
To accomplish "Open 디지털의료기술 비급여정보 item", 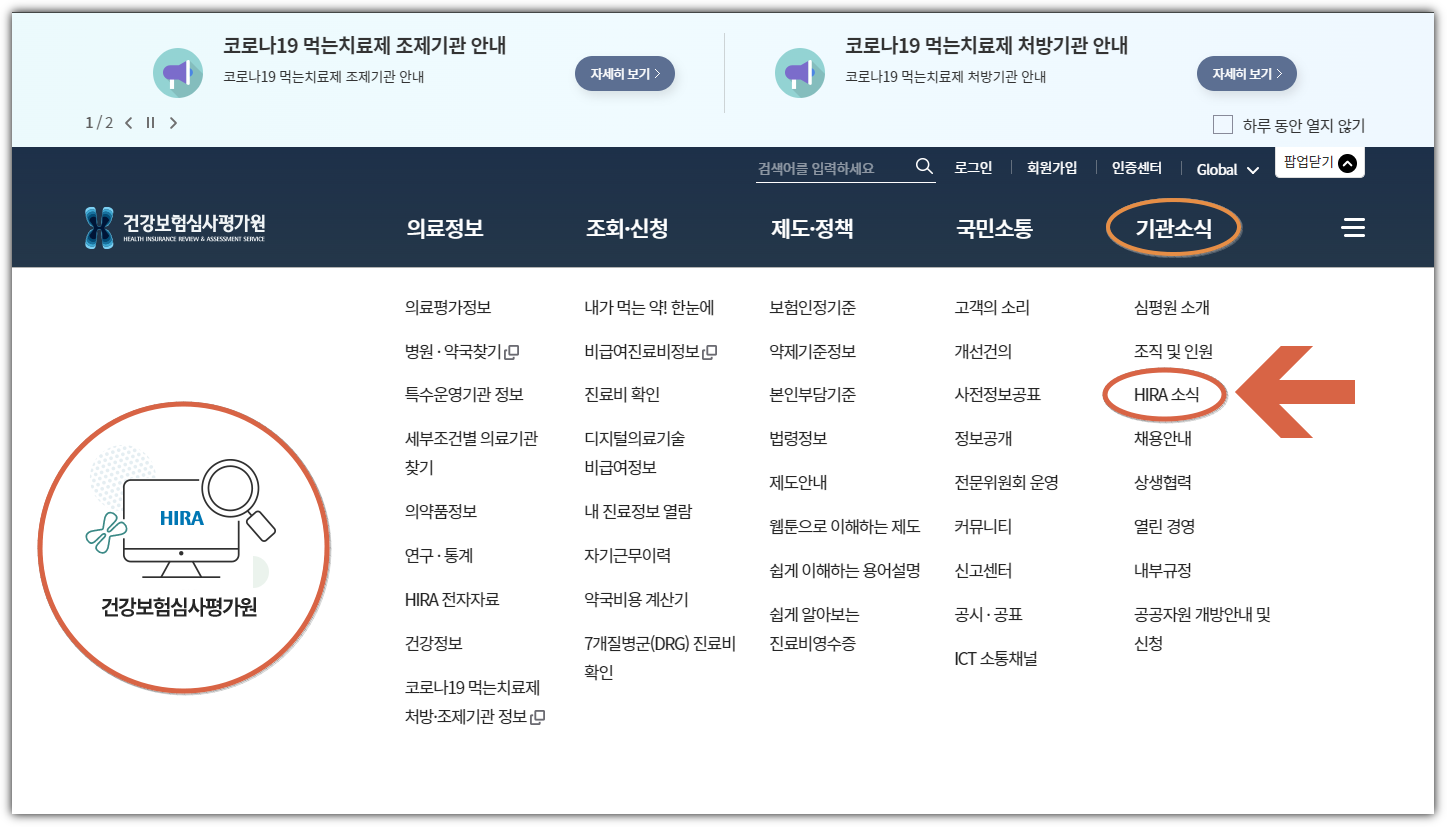I will tap(634, 453).
